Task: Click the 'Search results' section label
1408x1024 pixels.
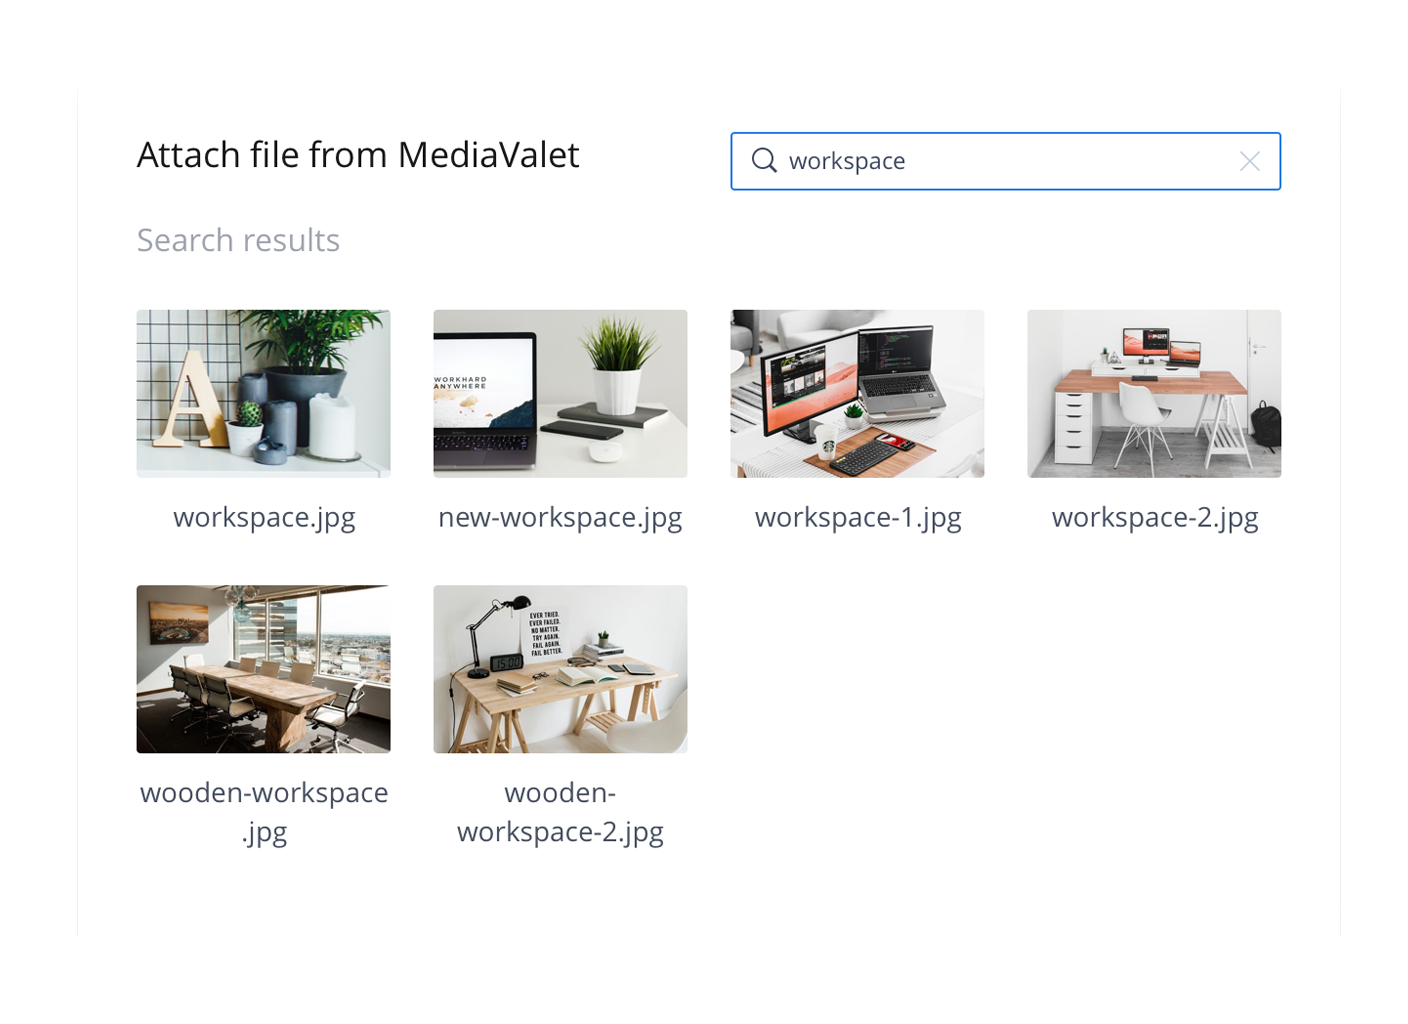Action: [238, 240]
